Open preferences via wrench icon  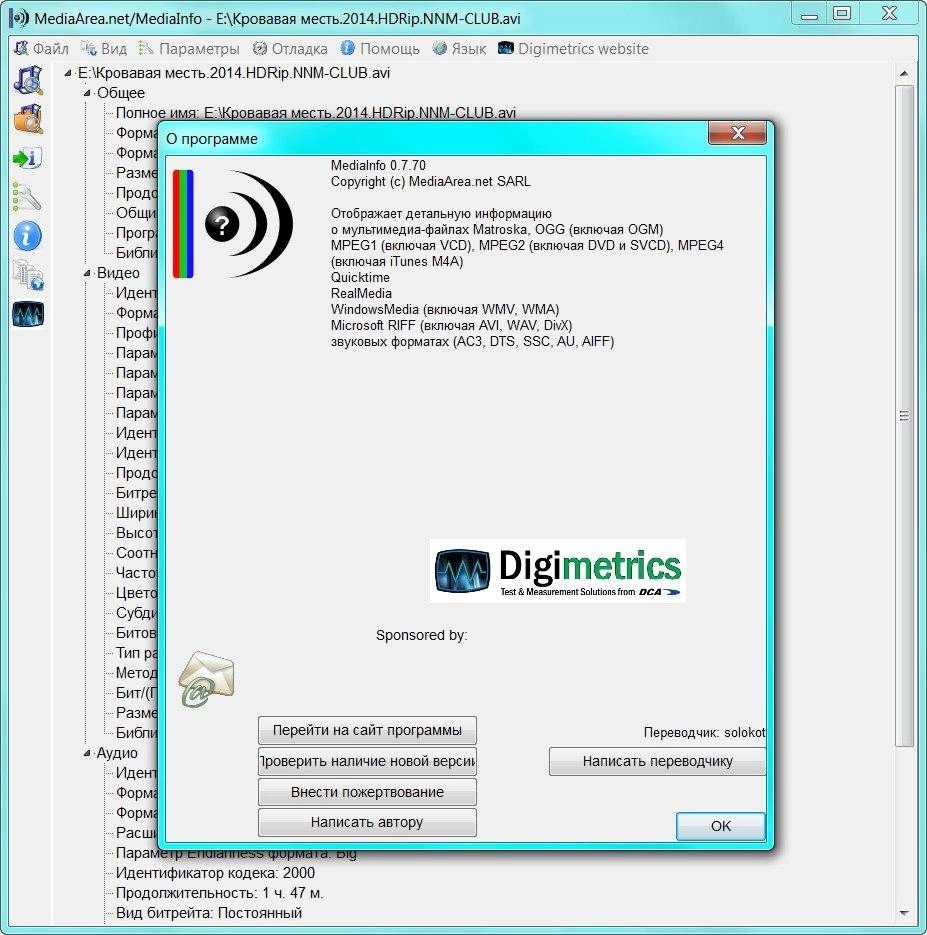pos(27,197)
